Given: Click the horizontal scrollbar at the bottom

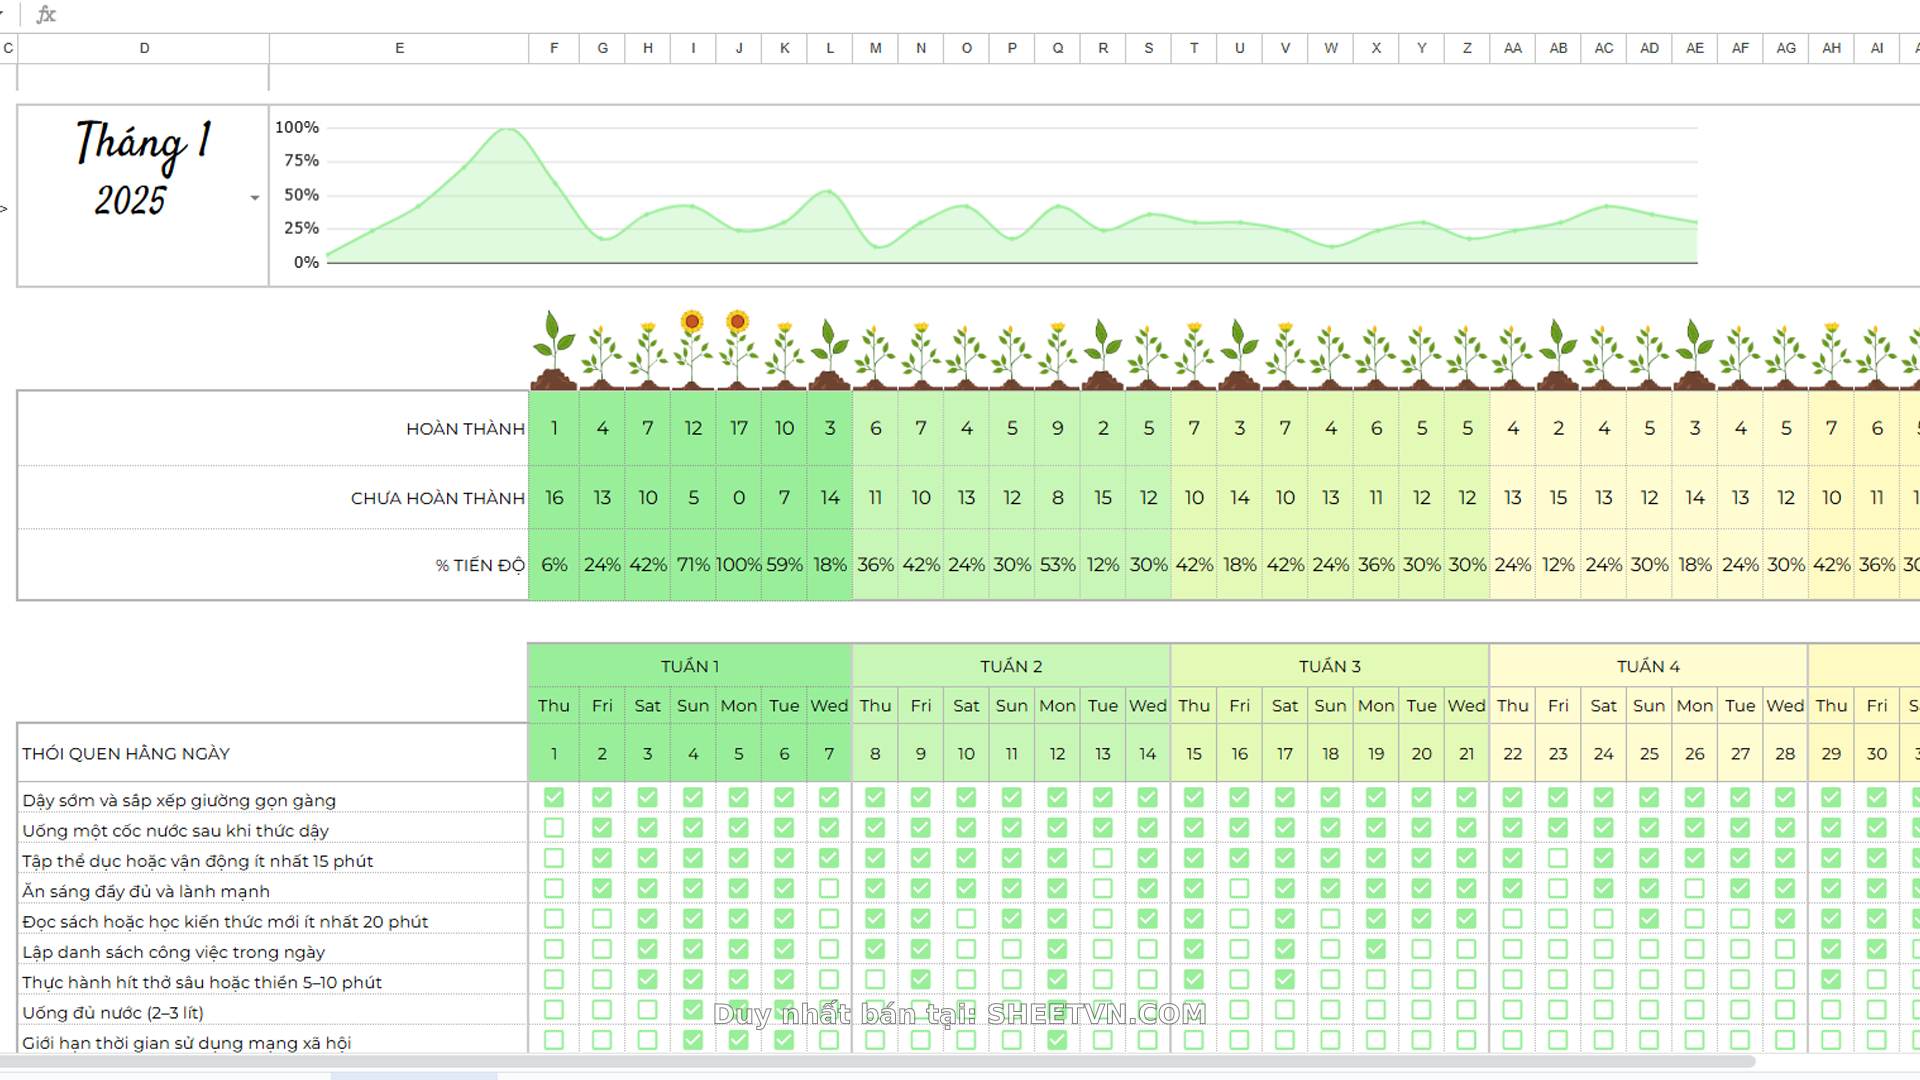Looking at the screenshot, I should (880, 1061).
